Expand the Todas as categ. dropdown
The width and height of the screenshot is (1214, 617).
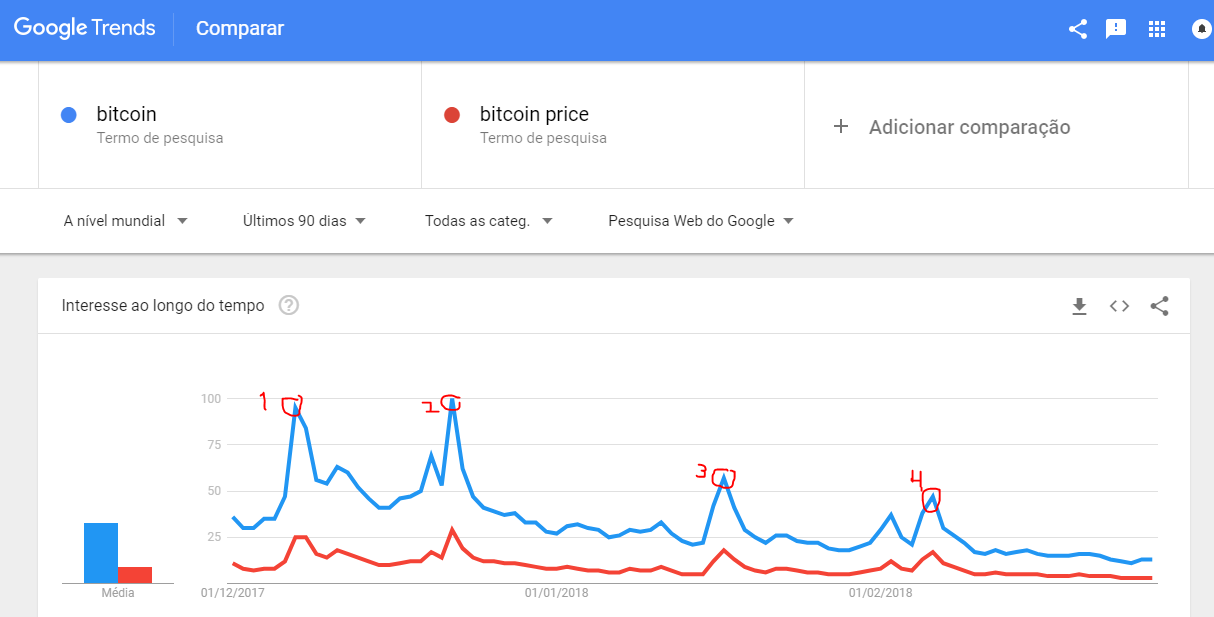click(488, 220)
